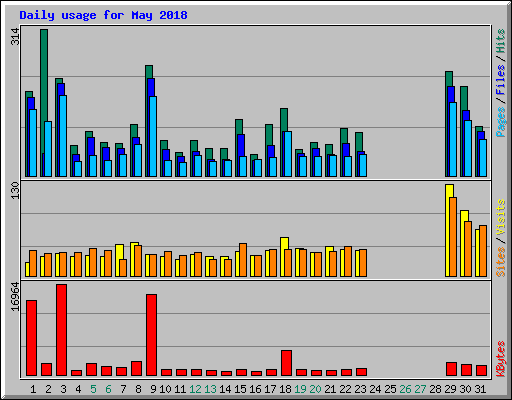Select the cyan Pages bar for day 30
The image size is (512, 400).
pyautogui.click(x=468, y=148)
